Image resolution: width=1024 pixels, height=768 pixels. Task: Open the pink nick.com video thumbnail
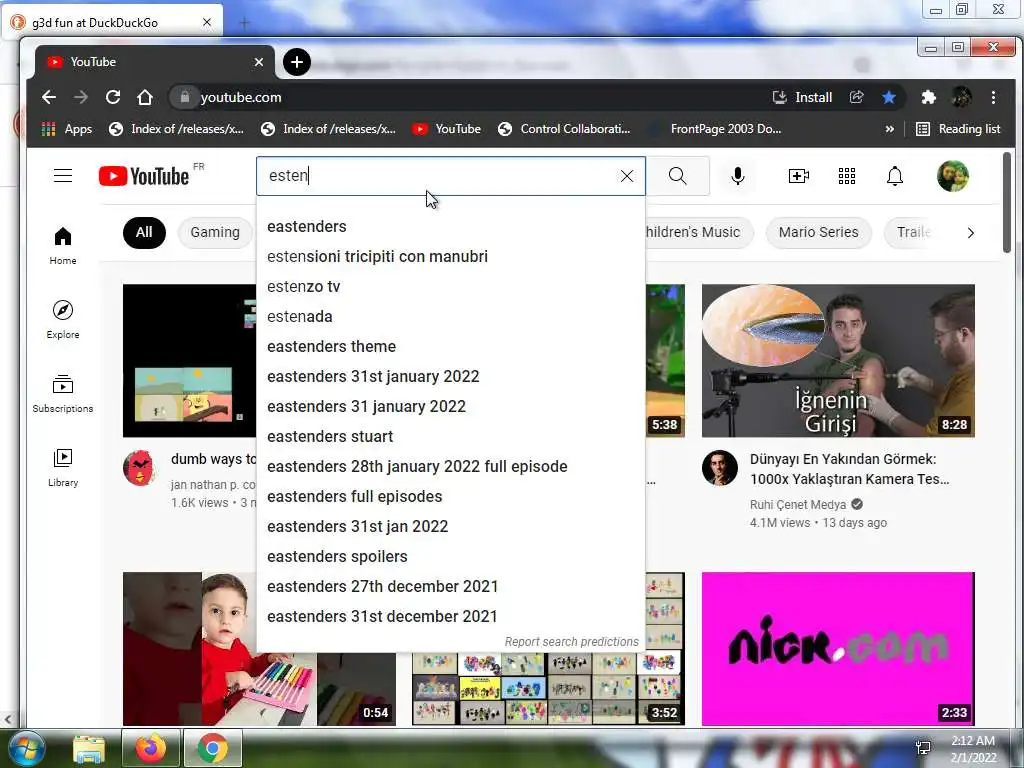(838, 648)
